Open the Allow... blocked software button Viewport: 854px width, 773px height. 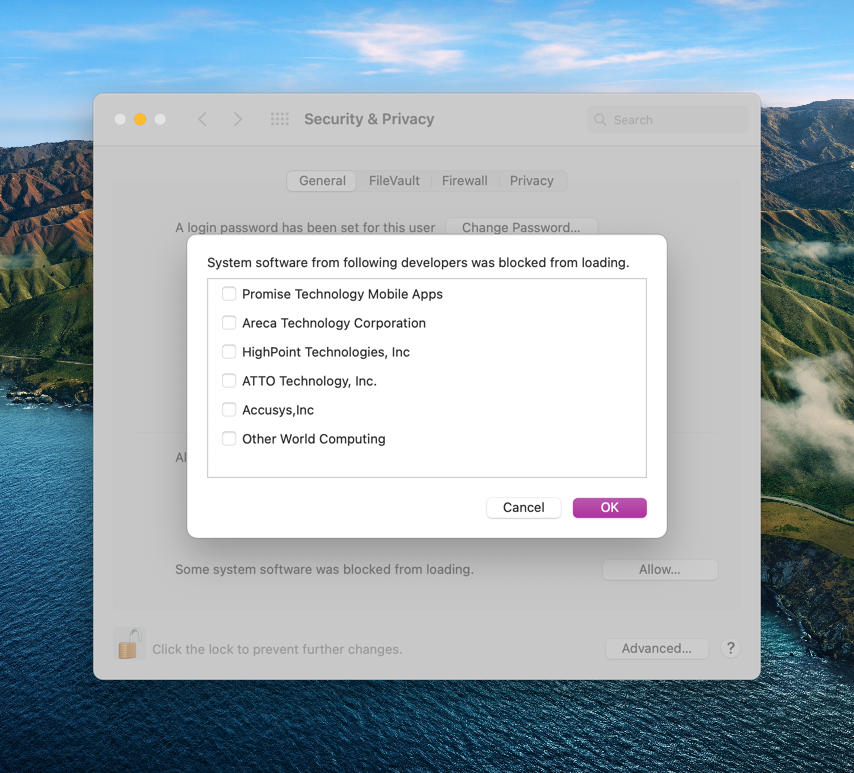tap(660, 570)
